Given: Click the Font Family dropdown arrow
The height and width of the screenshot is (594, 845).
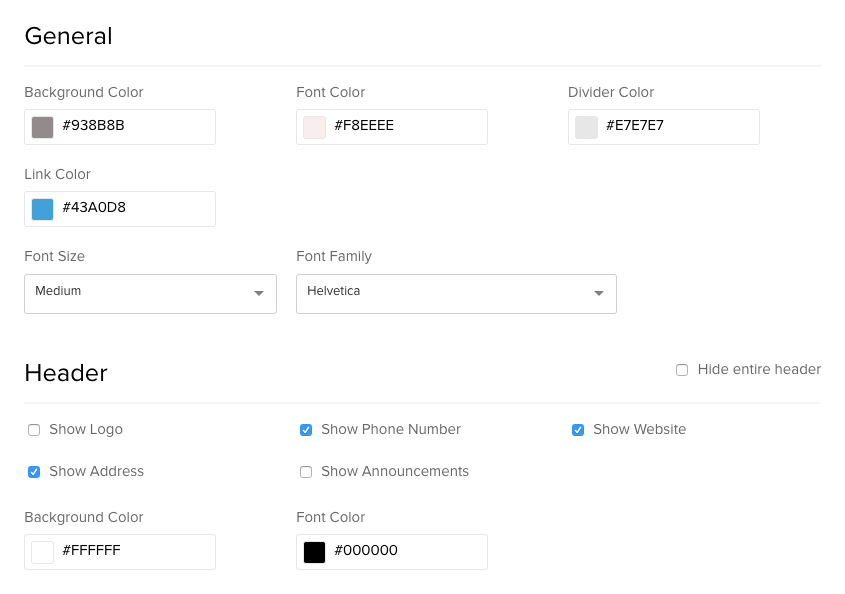Looking at the screenshot, I should click(599, 293).
